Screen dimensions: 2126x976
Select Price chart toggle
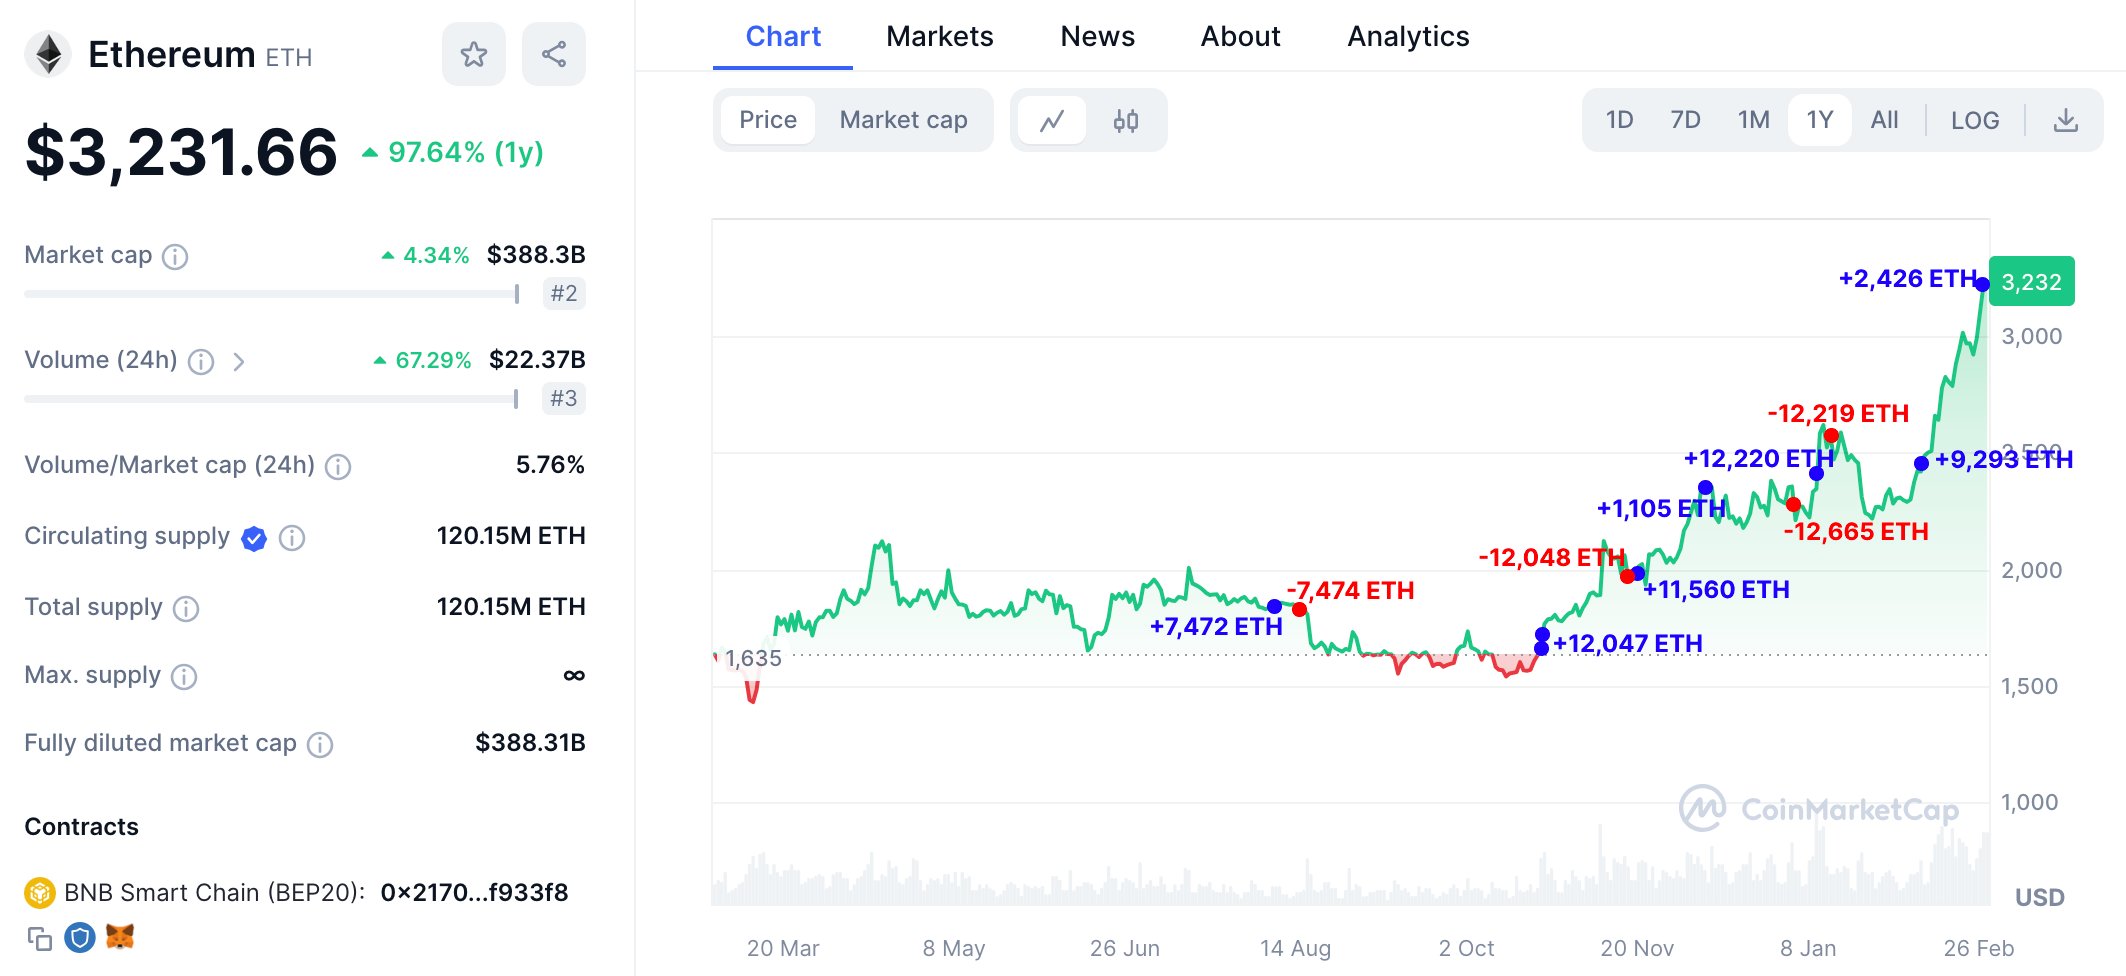(x=768, y=120)
